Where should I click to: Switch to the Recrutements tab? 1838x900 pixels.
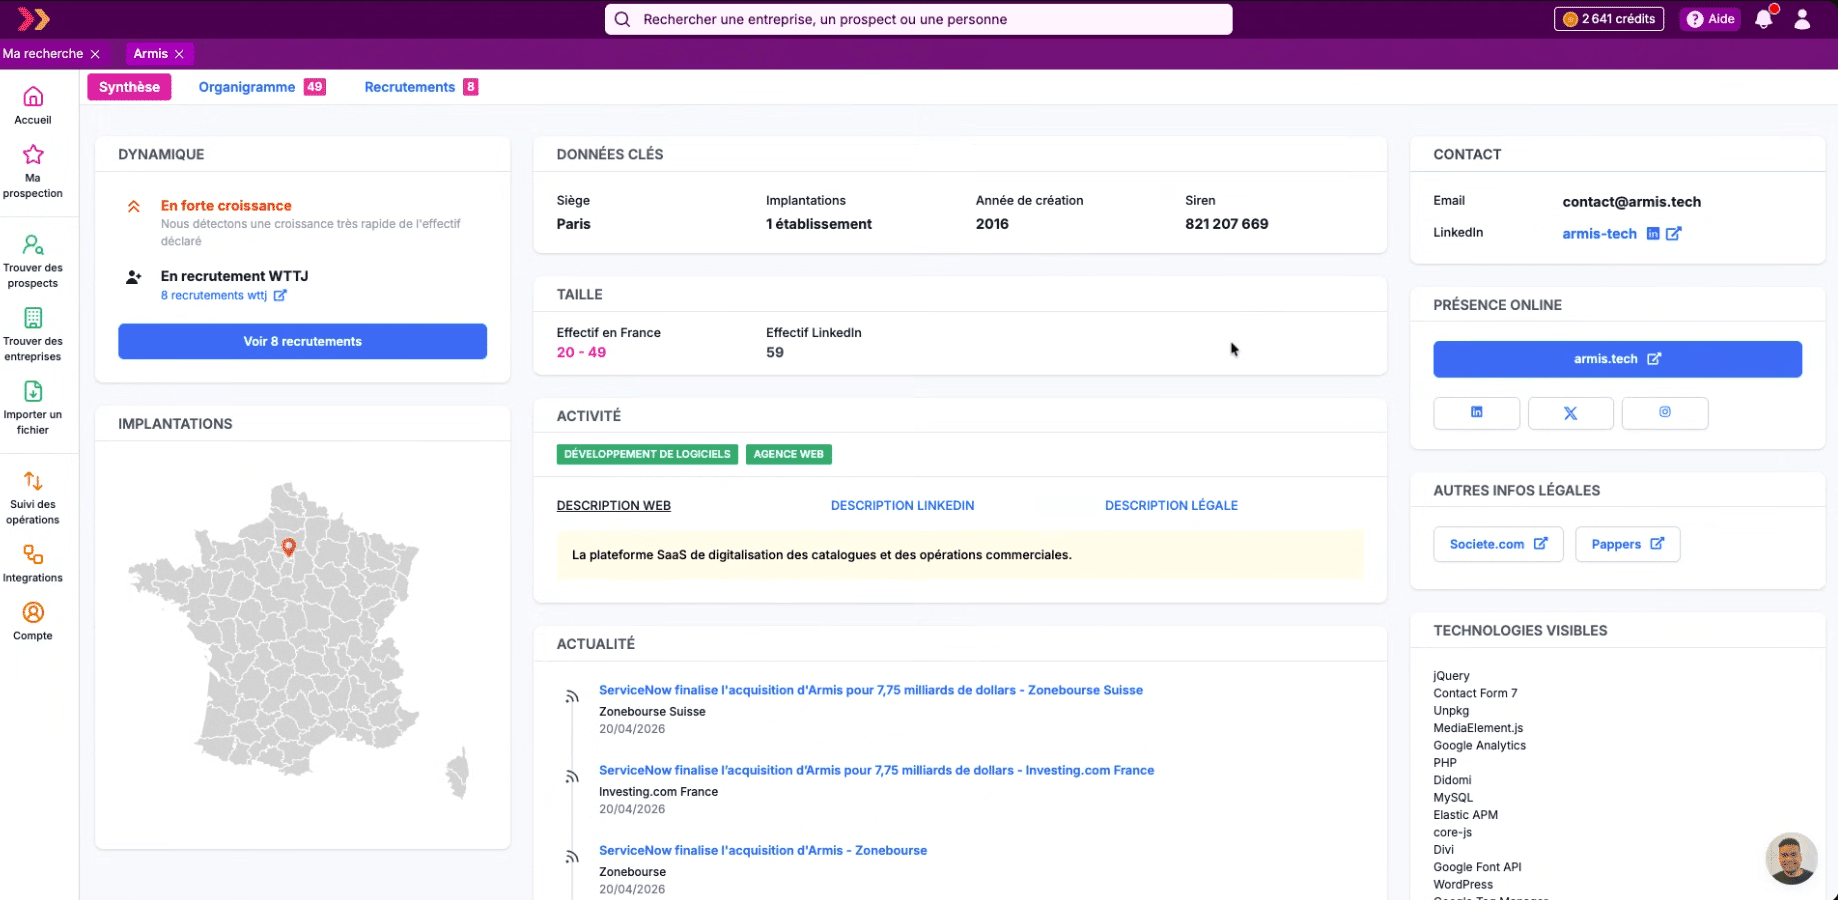[x=421, y=87]
